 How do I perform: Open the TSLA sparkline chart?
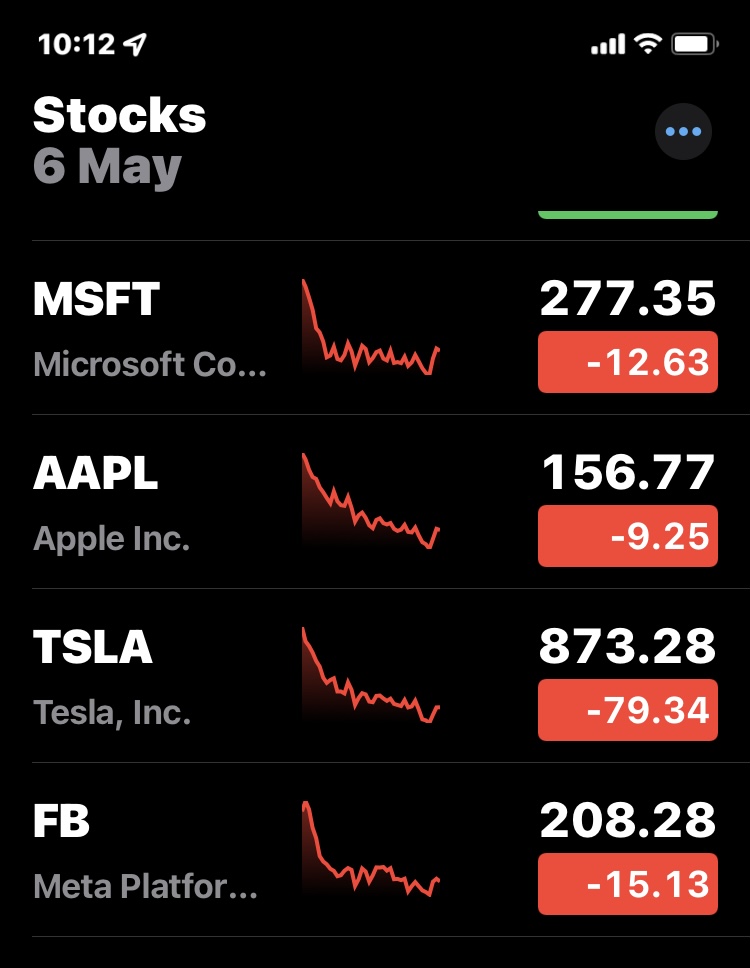(x=370, y=675)
